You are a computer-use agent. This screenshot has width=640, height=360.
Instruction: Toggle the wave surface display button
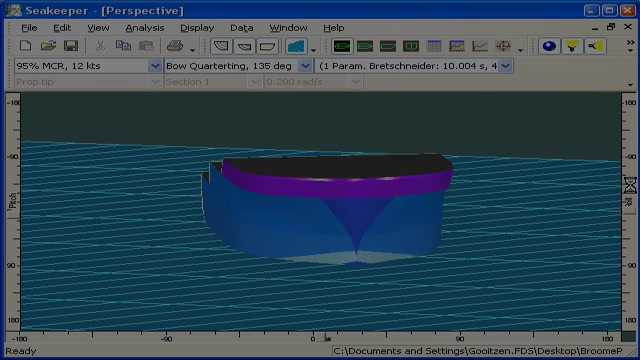point(296,46)
